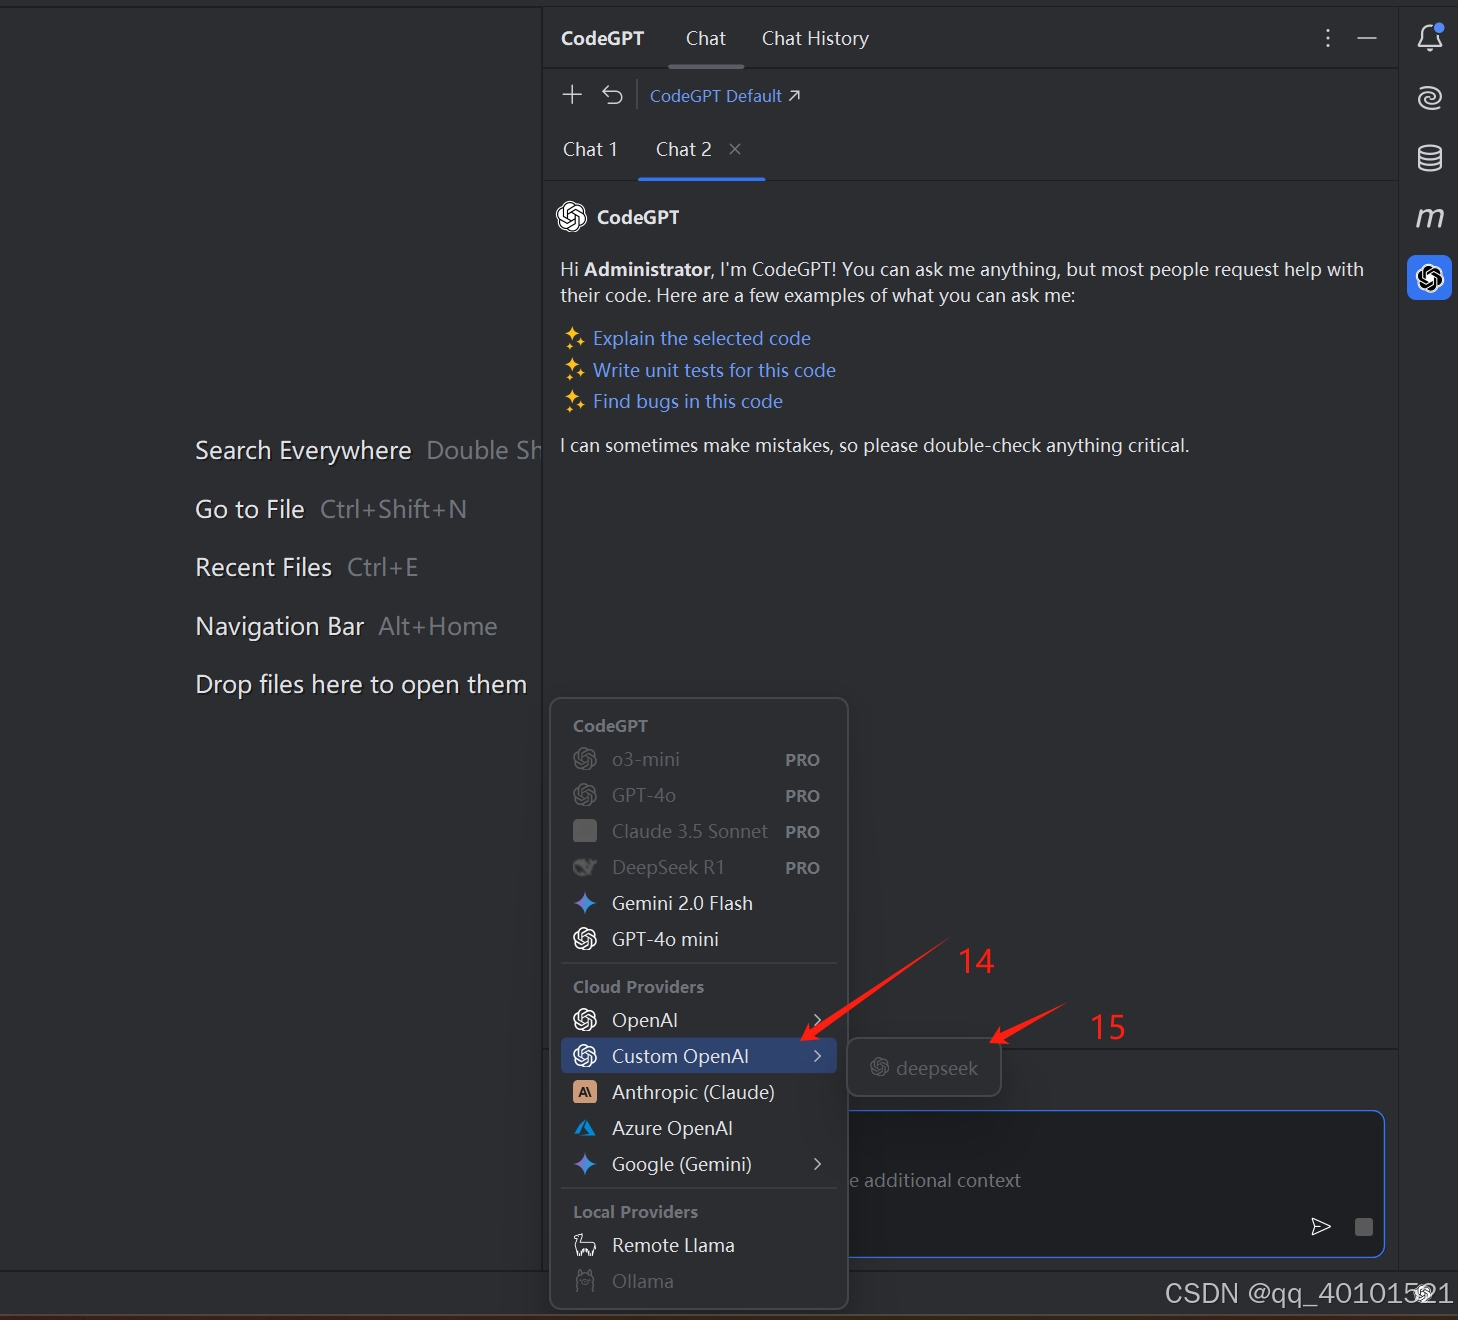The width and height of the screenshot is (1458, 1320).
Task: Hide the CodeGPT tool window
Action: [x=1367, y=38]
